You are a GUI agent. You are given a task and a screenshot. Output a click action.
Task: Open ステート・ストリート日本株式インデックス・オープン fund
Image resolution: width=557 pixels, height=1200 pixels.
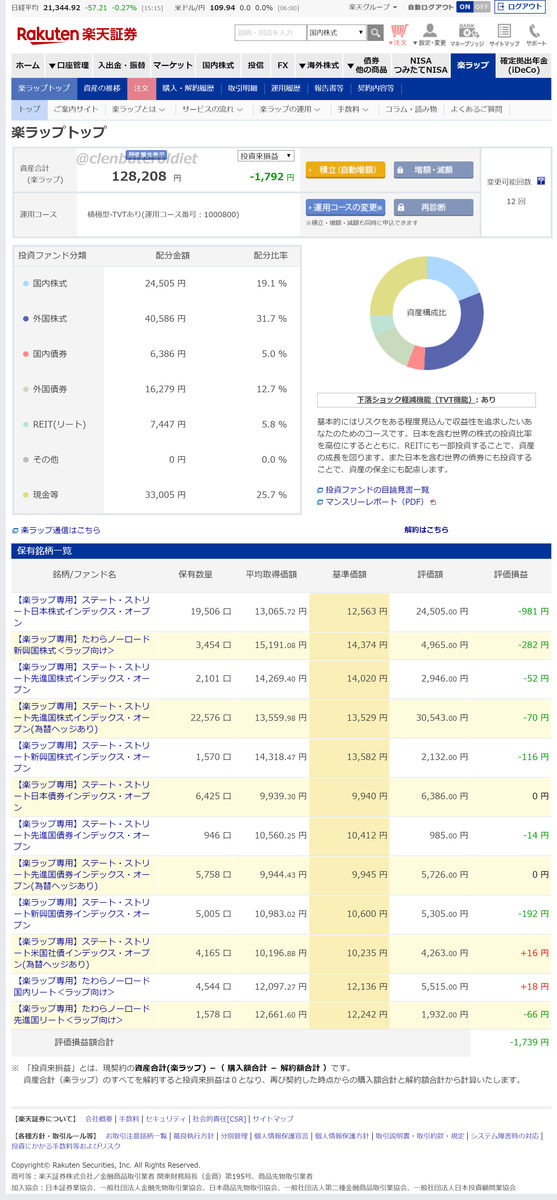click(83, 610)
